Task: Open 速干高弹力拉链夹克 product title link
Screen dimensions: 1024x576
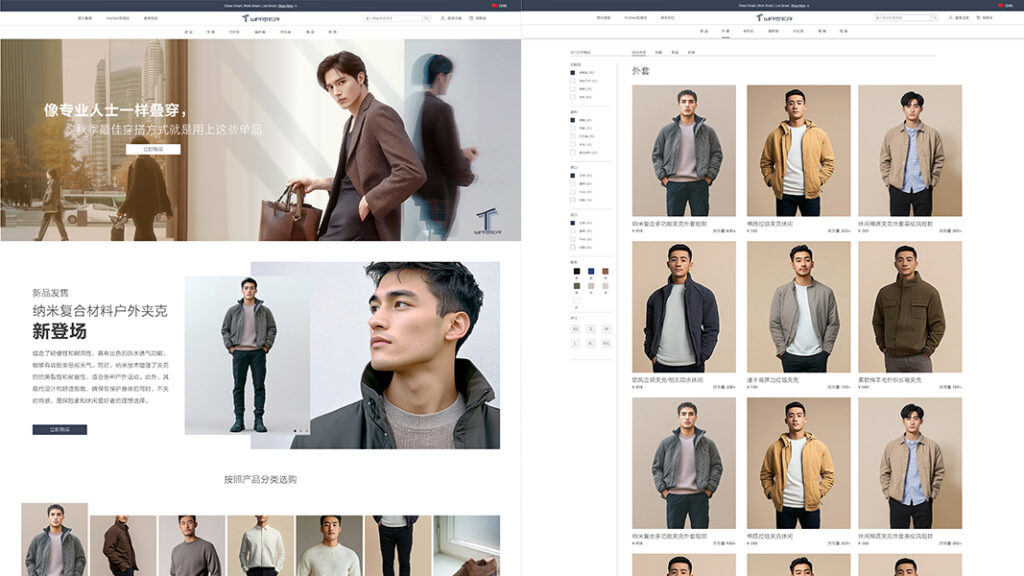Action: click(773, 379)
